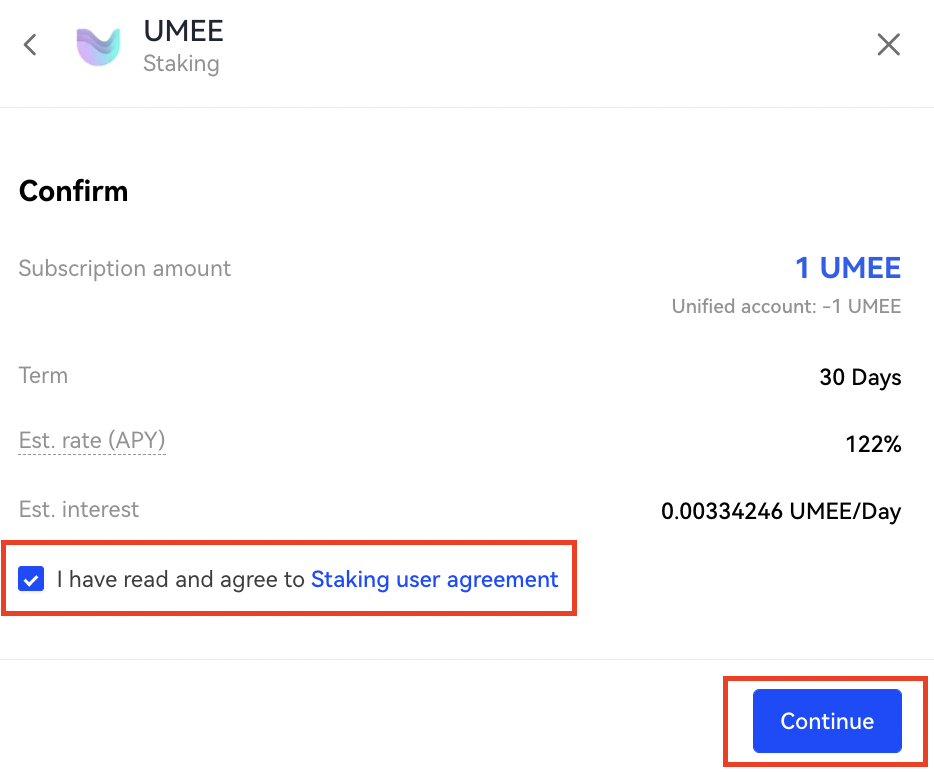Open the Staking user agreement link
Screen dimensions: 934x772
coord(434,579)
